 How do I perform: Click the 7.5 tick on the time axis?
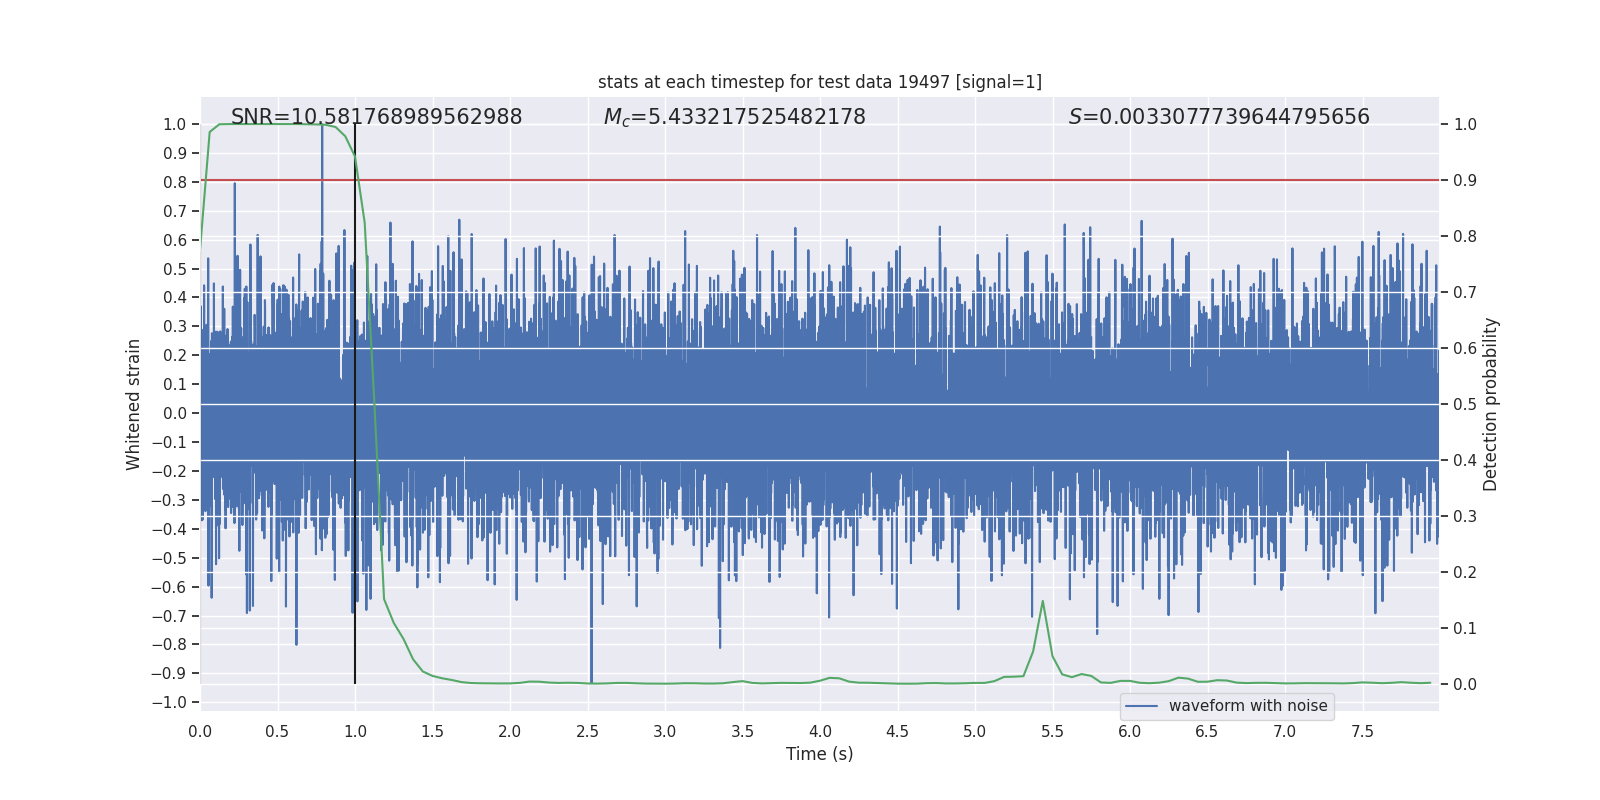(1362, 731)
